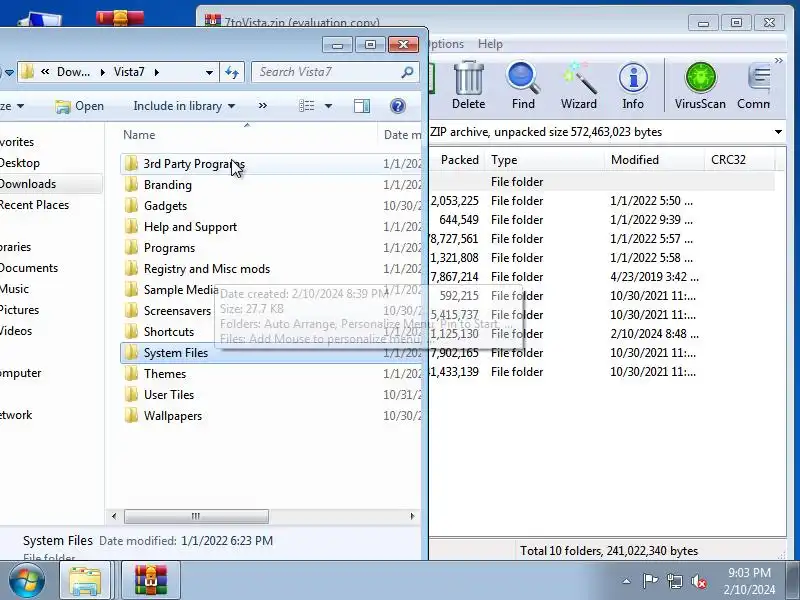Toggle the preview pane icon in Explorer
Viewport: 800px width, 600px height.
(x=362, y=106)
